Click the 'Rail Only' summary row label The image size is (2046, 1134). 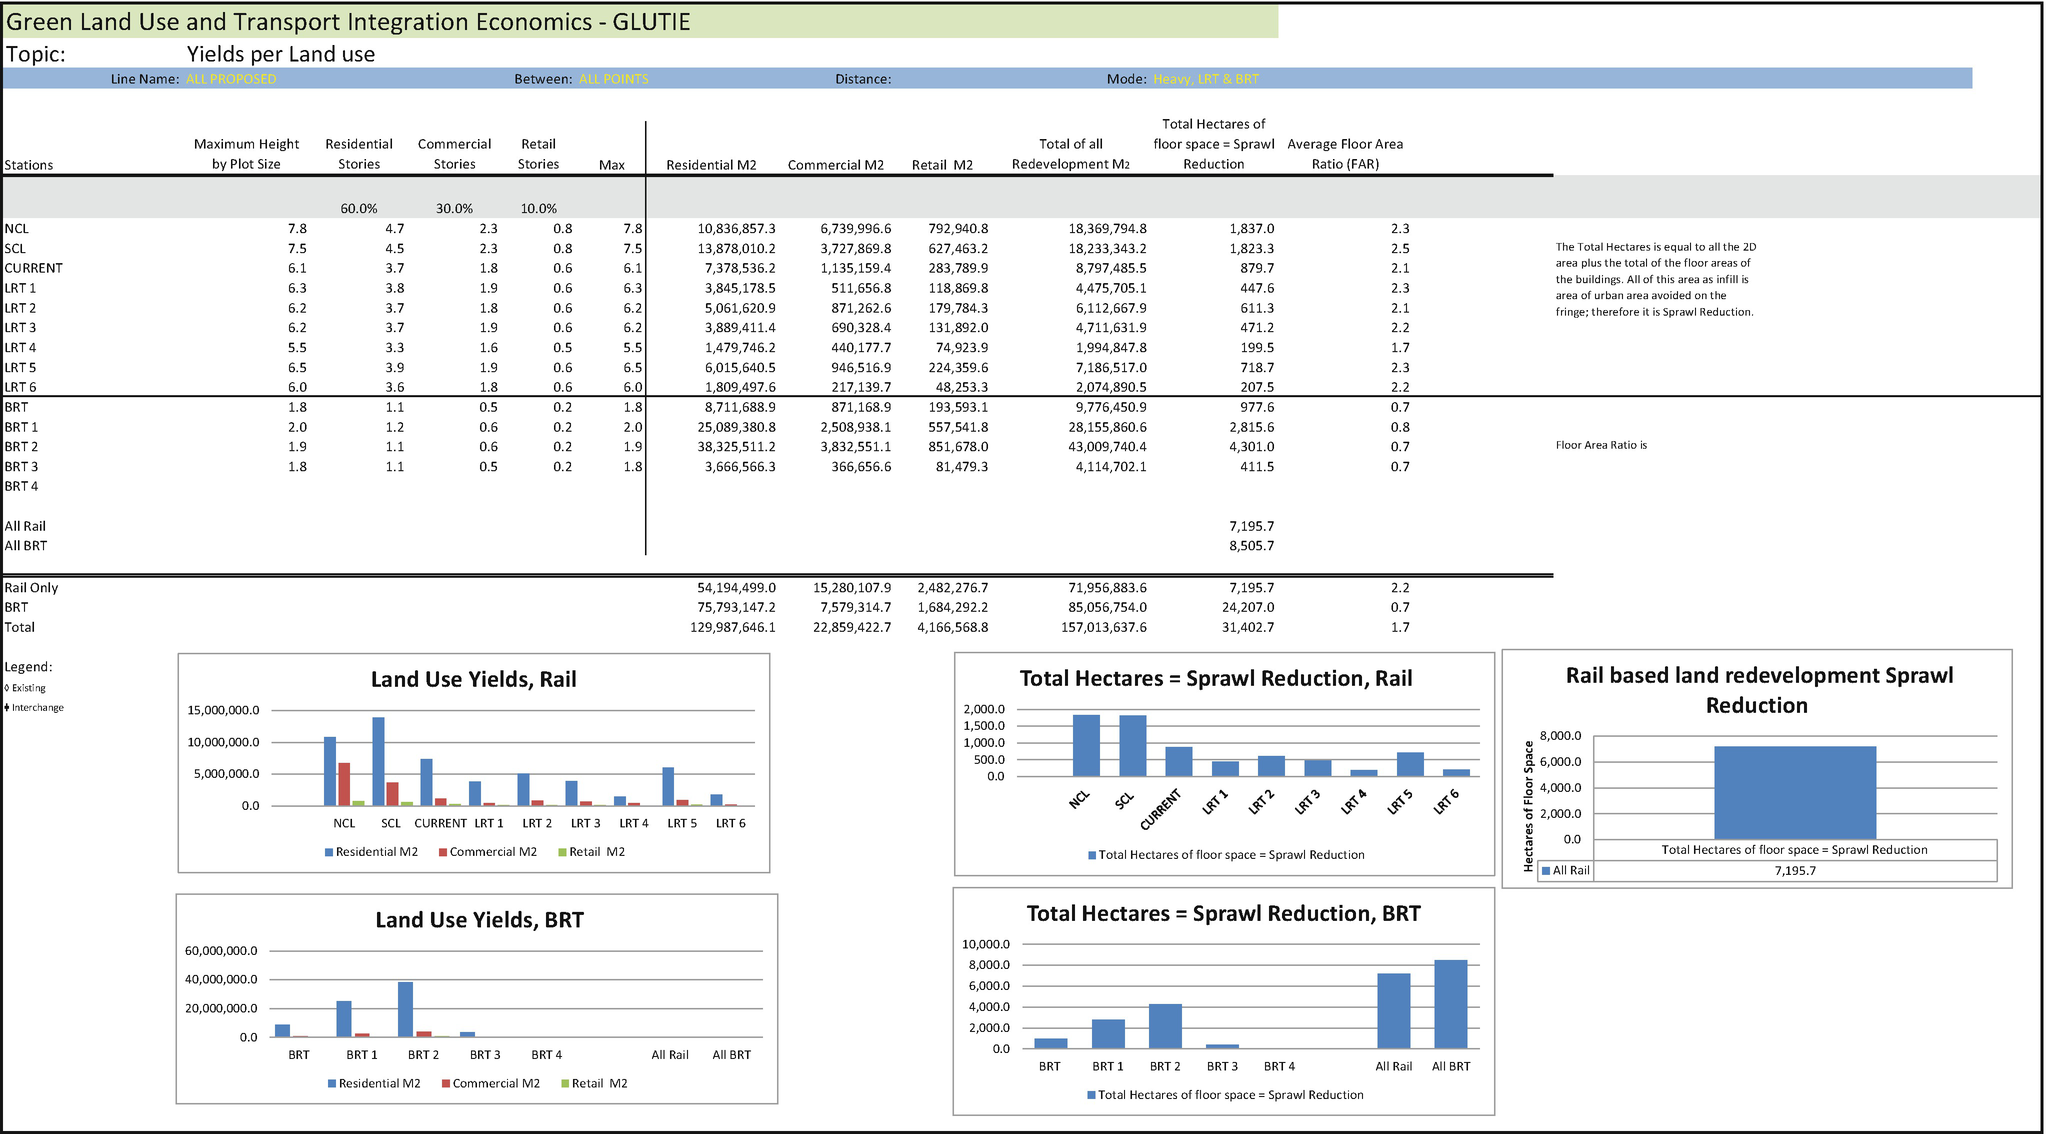click(31, 588)
